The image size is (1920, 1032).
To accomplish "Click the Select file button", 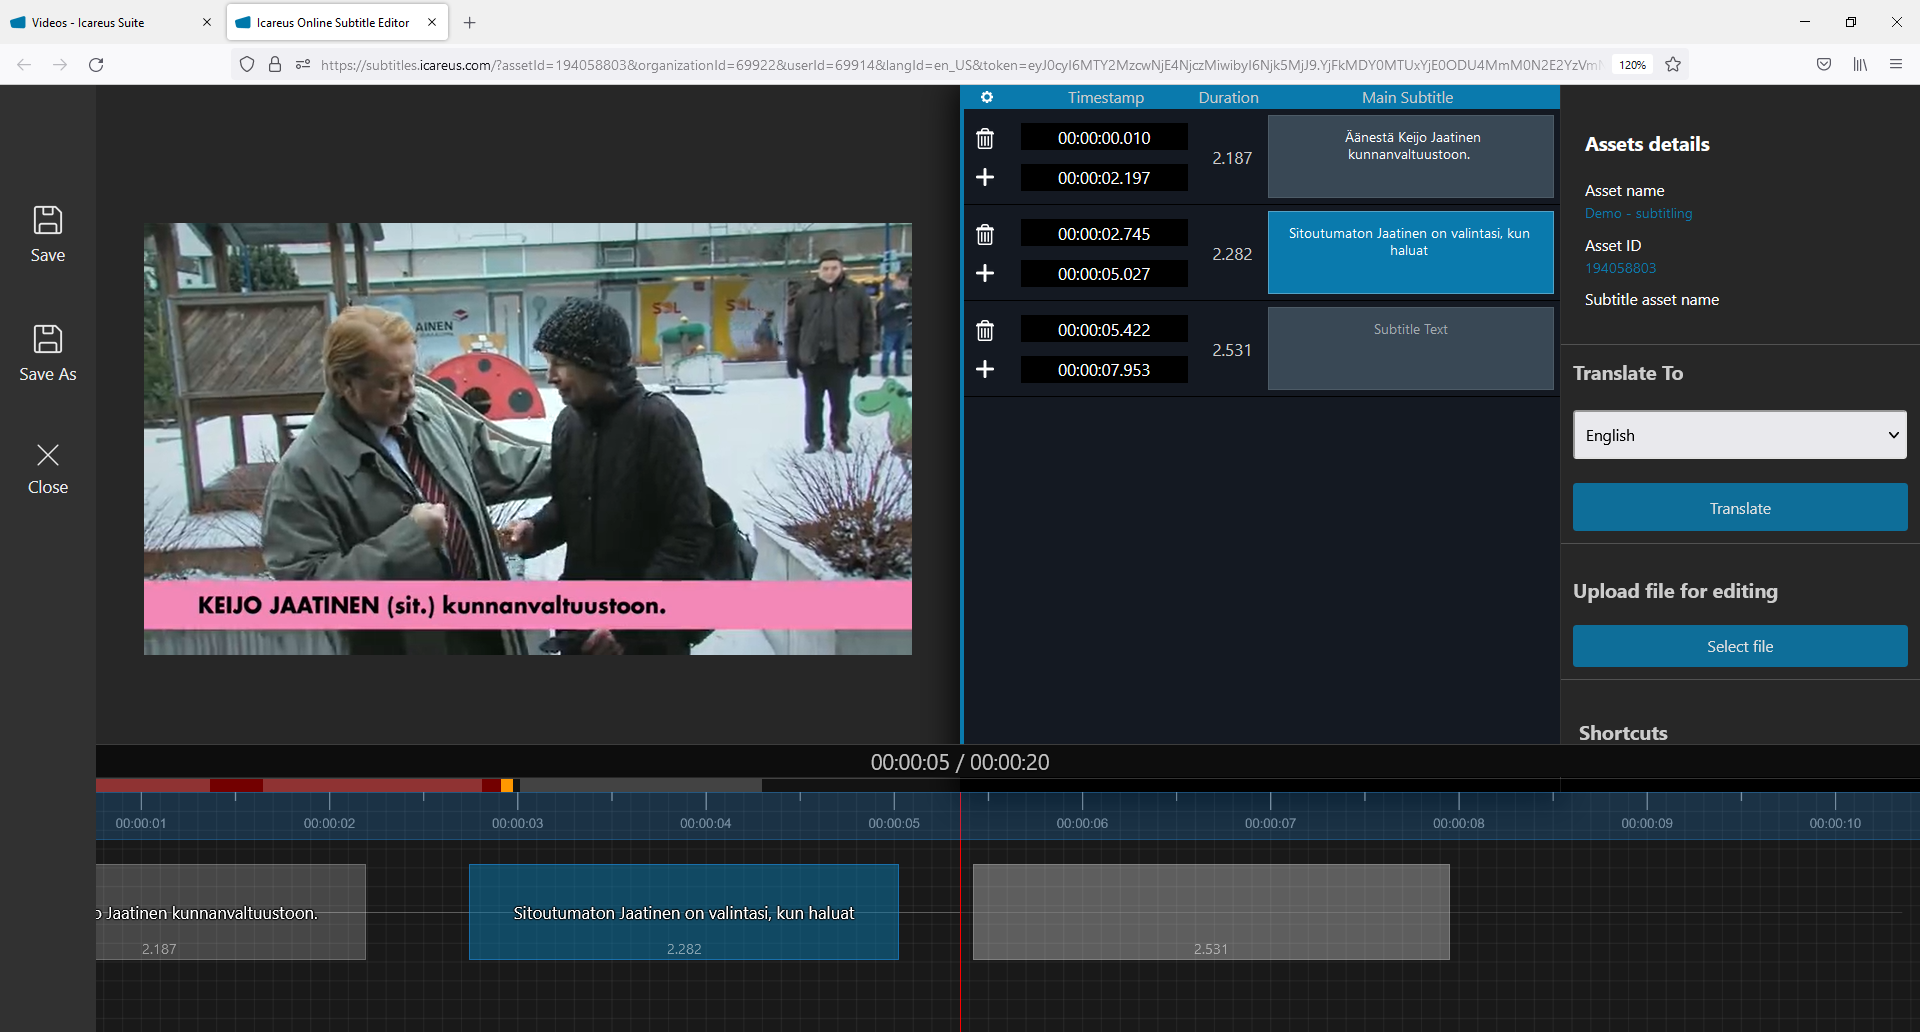I will coord(1739,647).
